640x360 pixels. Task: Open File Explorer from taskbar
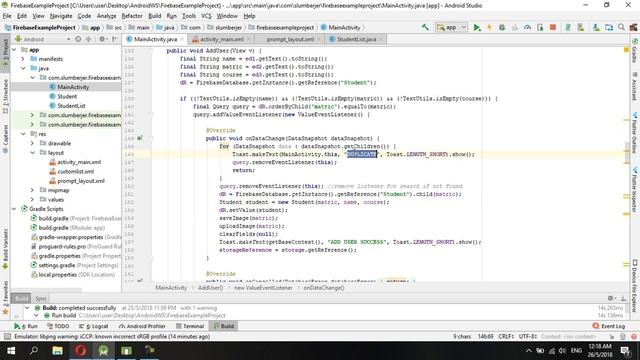(x=57, y=351)
